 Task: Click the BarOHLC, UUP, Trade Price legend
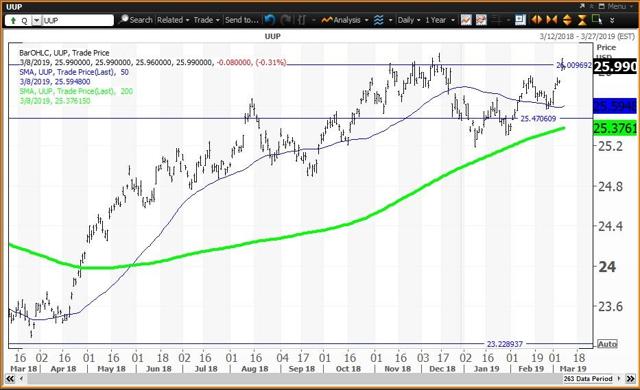pos(64,53)
